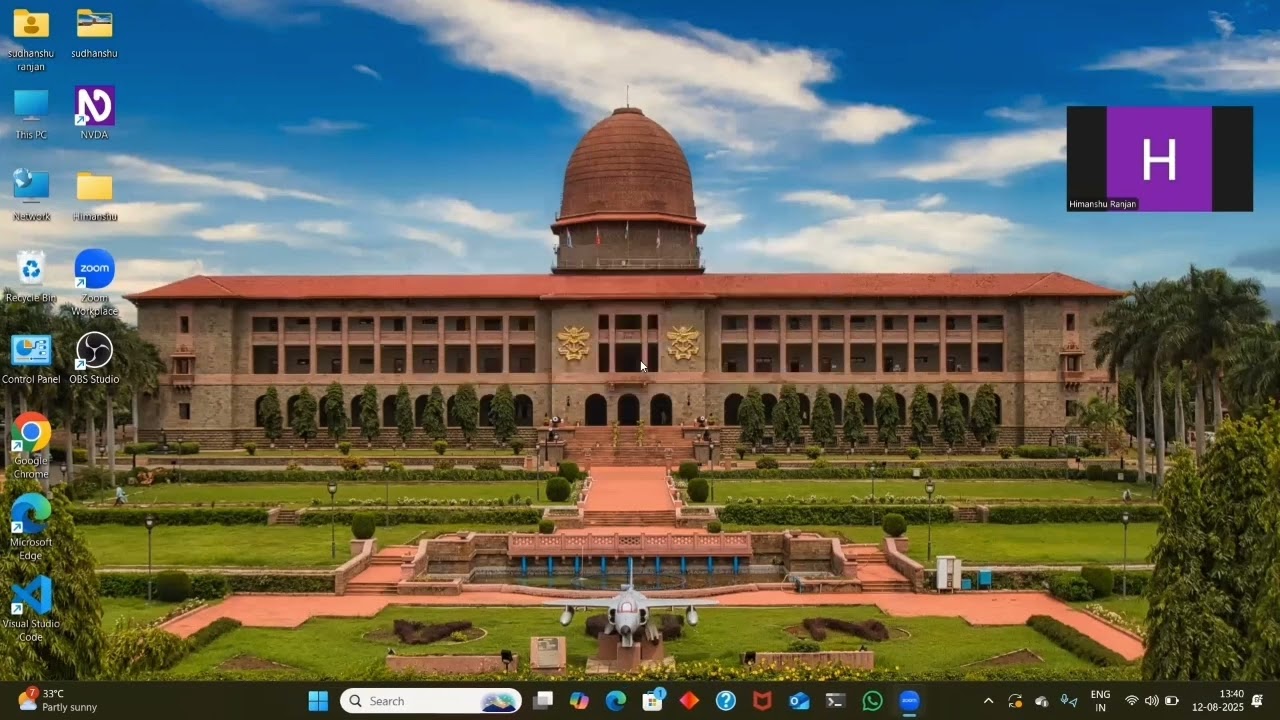Expand the hidden system tray icons chevron
Image resolution: width=1280 pixels, height=720 pixels.
point(989,701)
